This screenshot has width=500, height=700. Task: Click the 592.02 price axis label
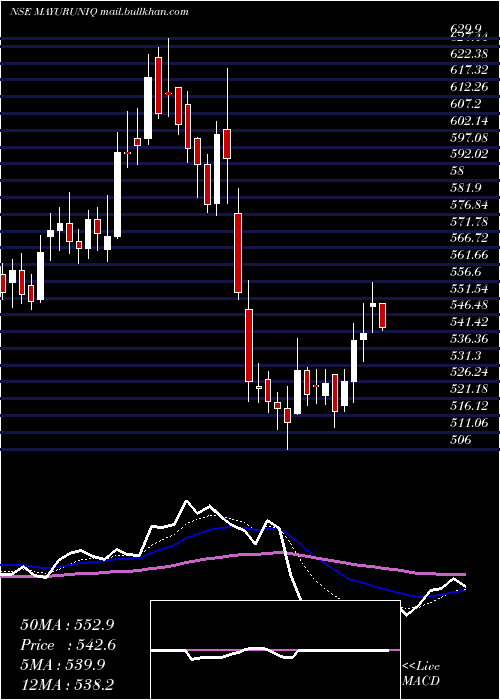[469, 154]
